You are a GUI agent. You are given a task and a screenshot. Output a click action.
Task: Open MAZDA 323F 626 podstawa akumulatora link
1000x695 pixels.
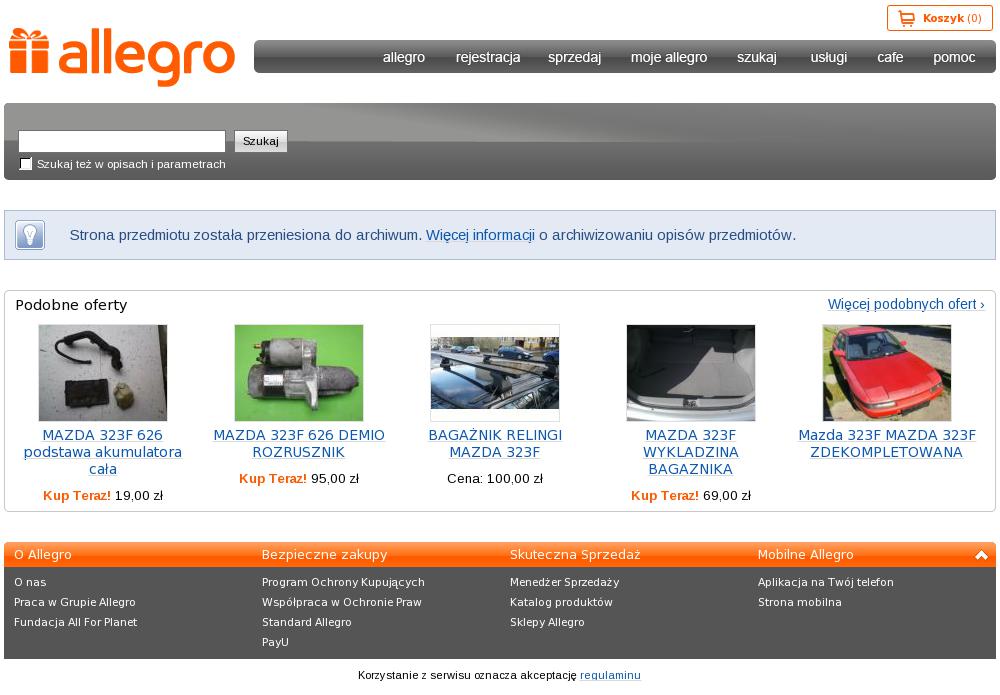coord(103,452)
